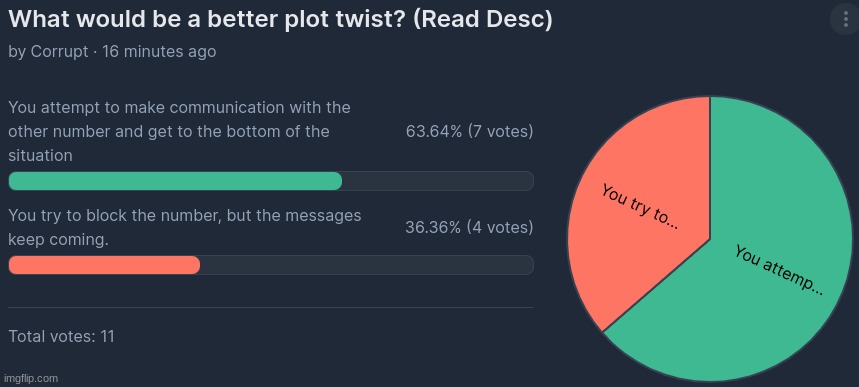Click the empty part of the green bar track
This screenshot has height=387, width=859.
point(438,181)
